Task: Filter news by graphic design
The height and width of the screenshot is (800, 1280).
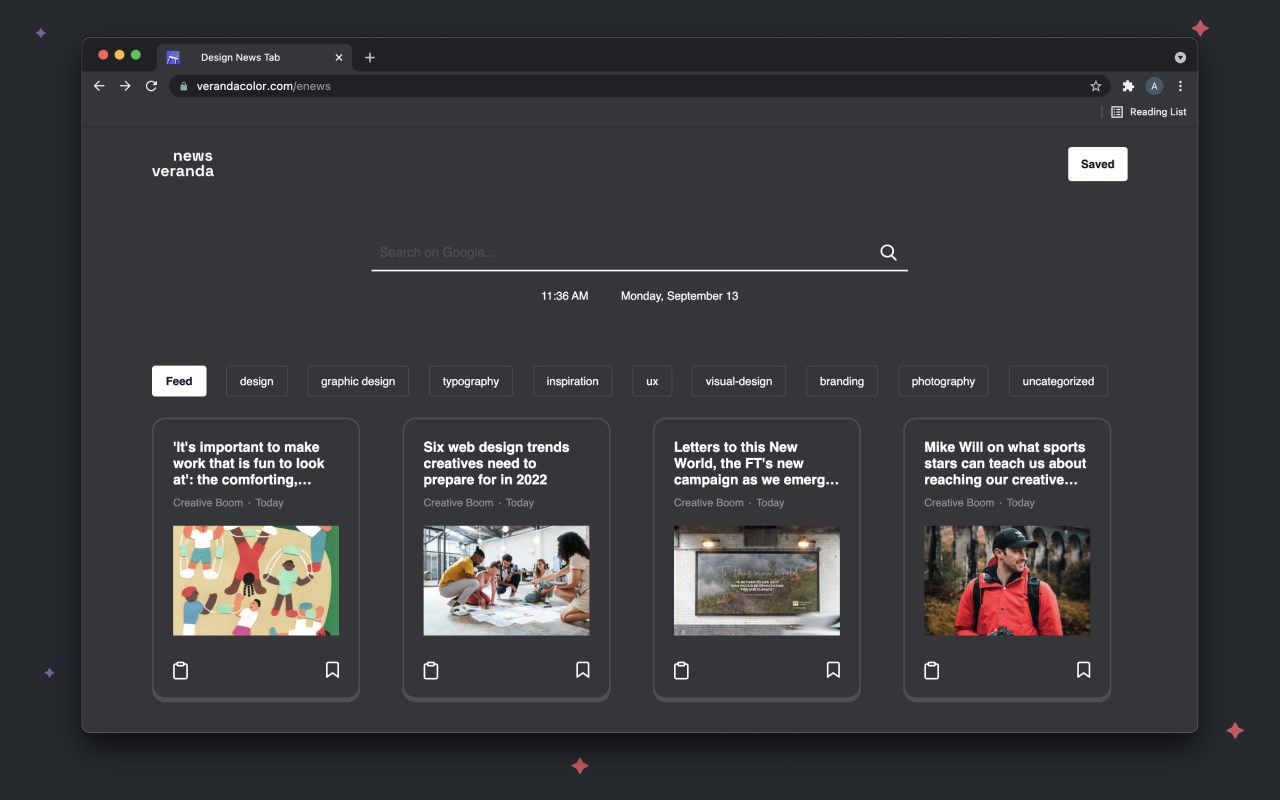Action: (358, 381)
